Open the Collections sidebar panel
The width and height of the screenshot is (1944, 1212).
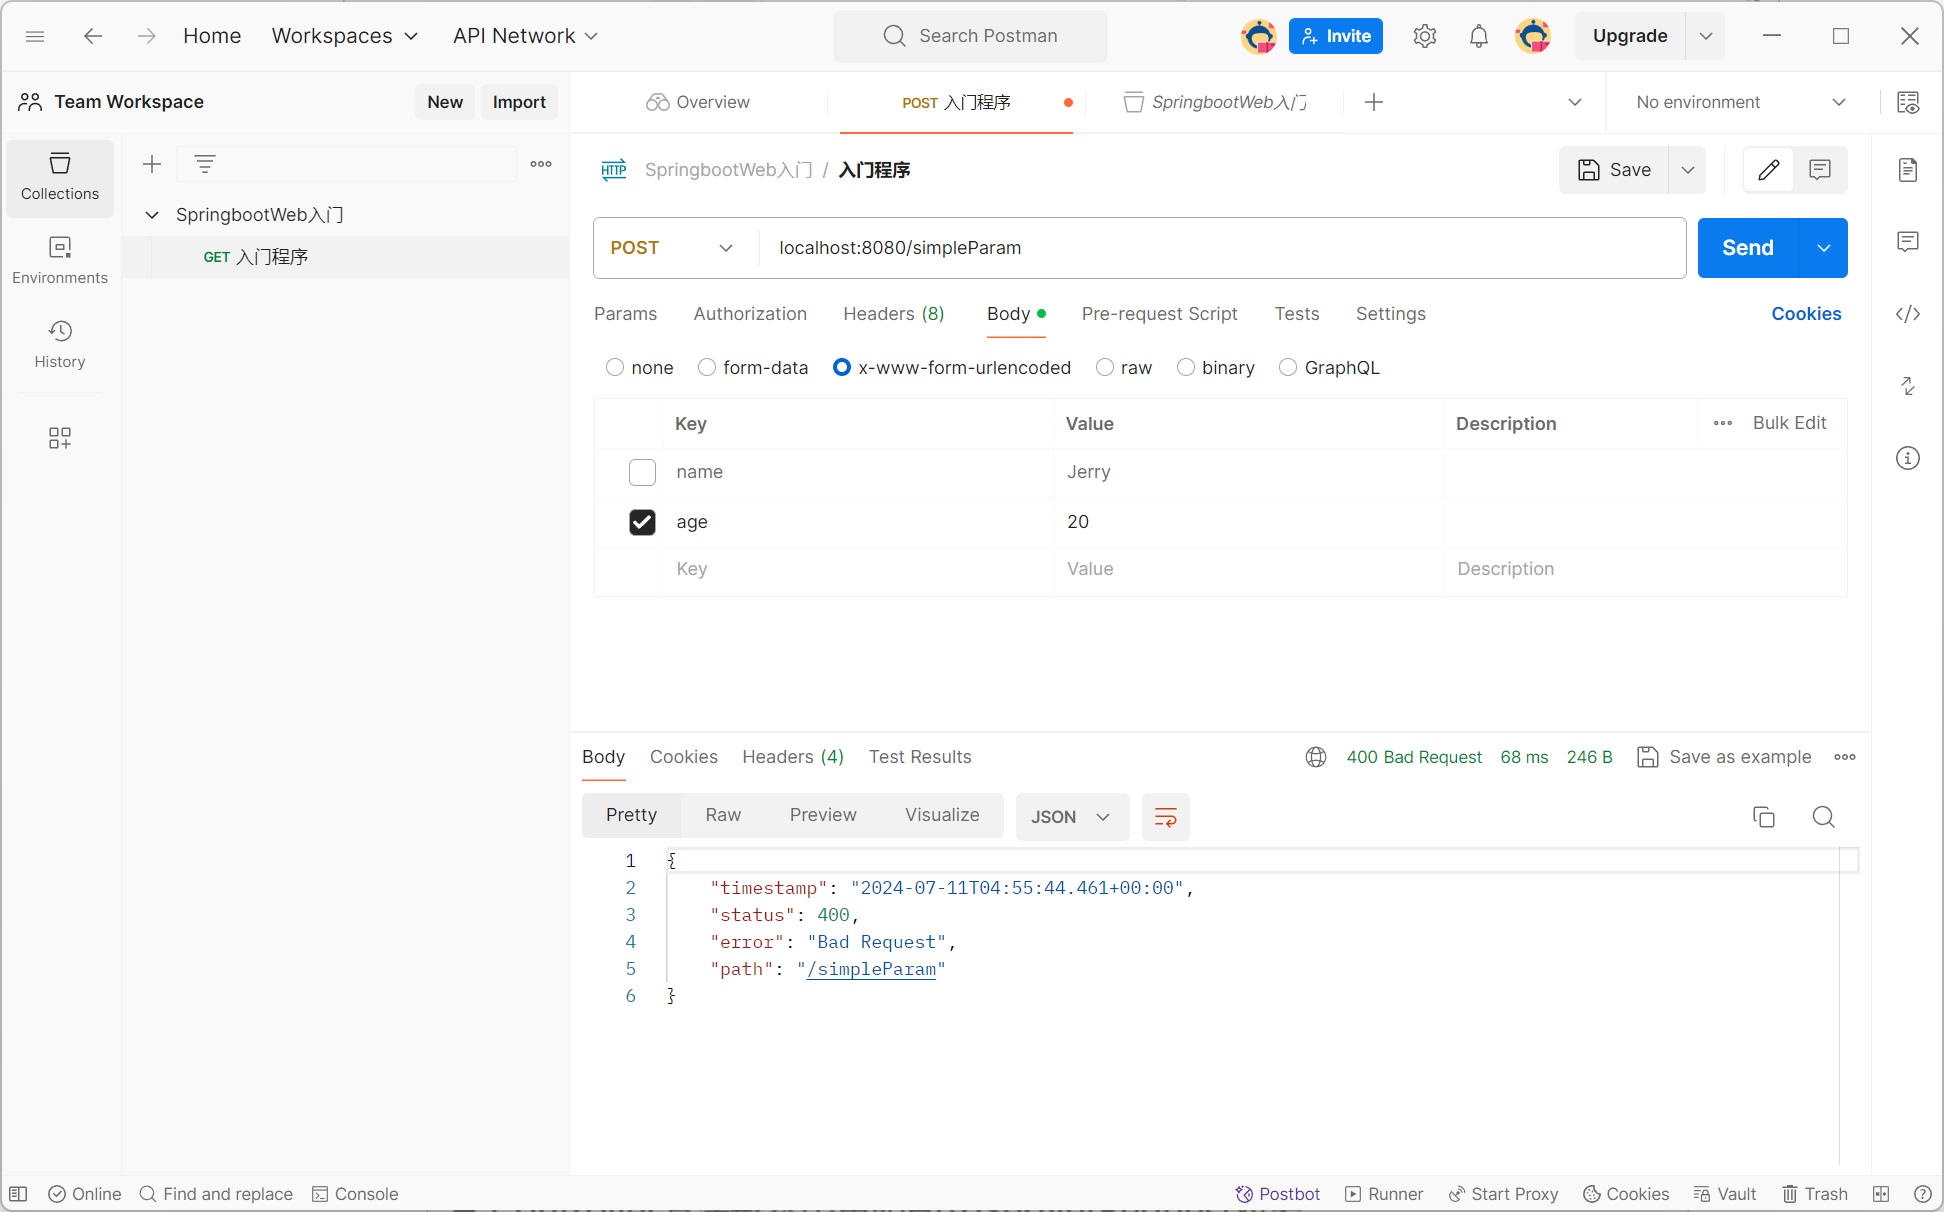tap(60, 177)
